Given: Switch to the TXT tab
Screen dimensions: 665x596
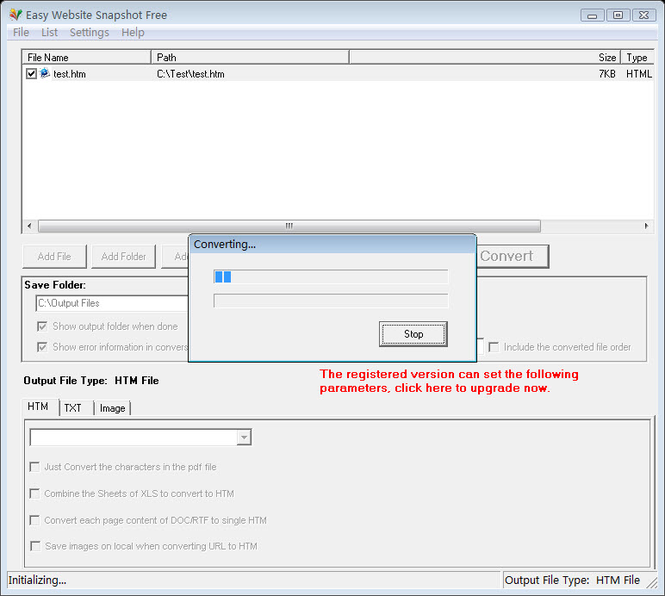Looking at the screenshot, I should click(x=73, y=408).
